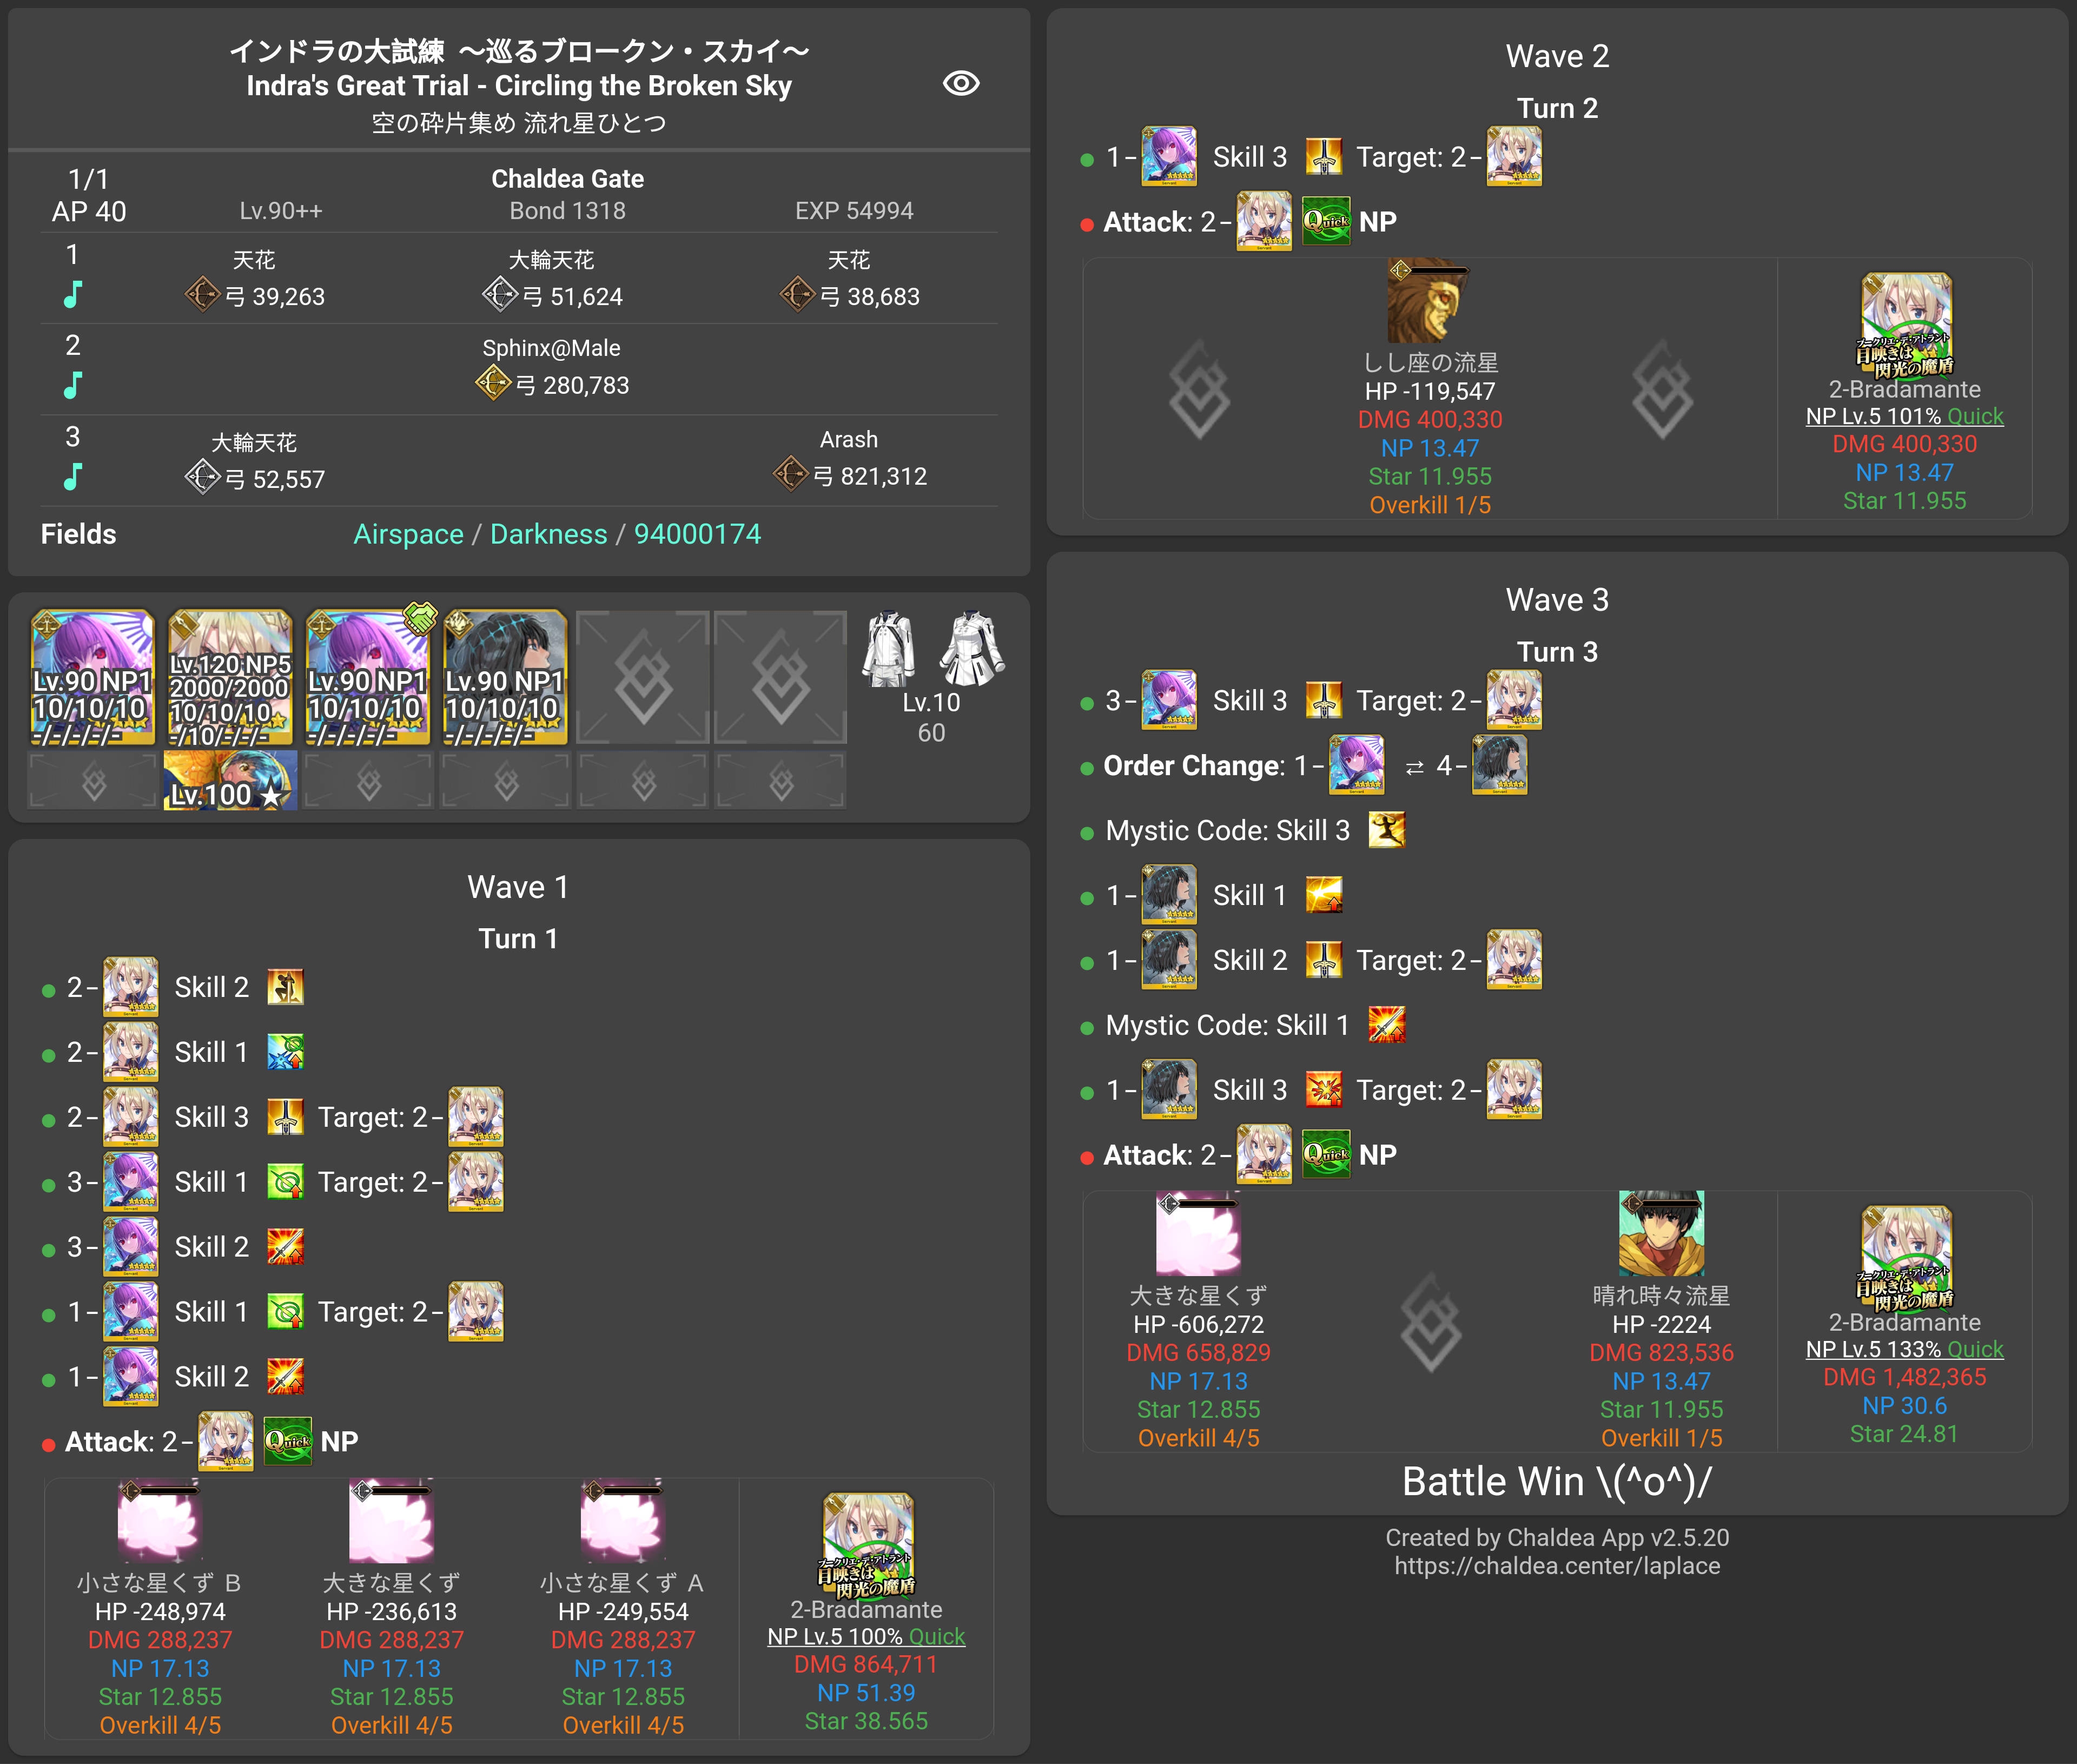Select the dark-haired Lv.90 NP1 servant portrait

pos(506,677)
